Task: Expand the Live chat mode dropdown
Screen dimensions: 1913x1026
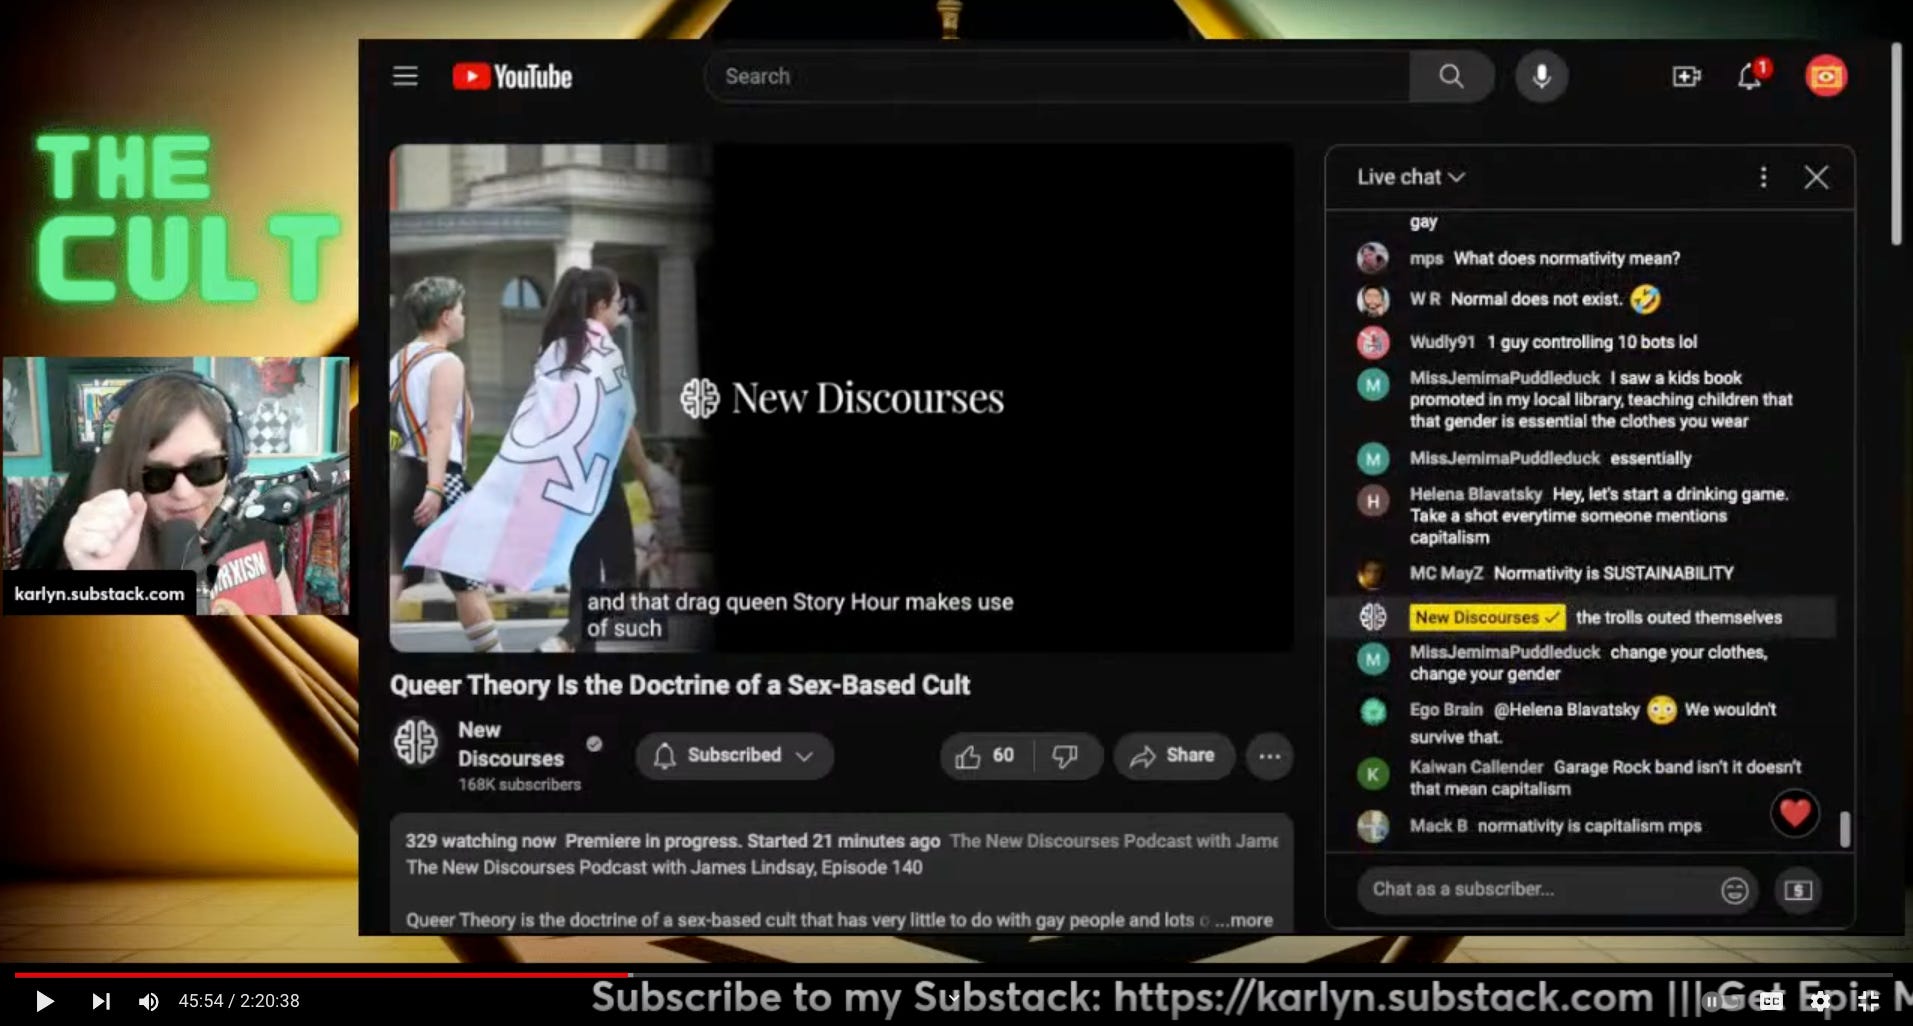Action: coord(1411,177)
